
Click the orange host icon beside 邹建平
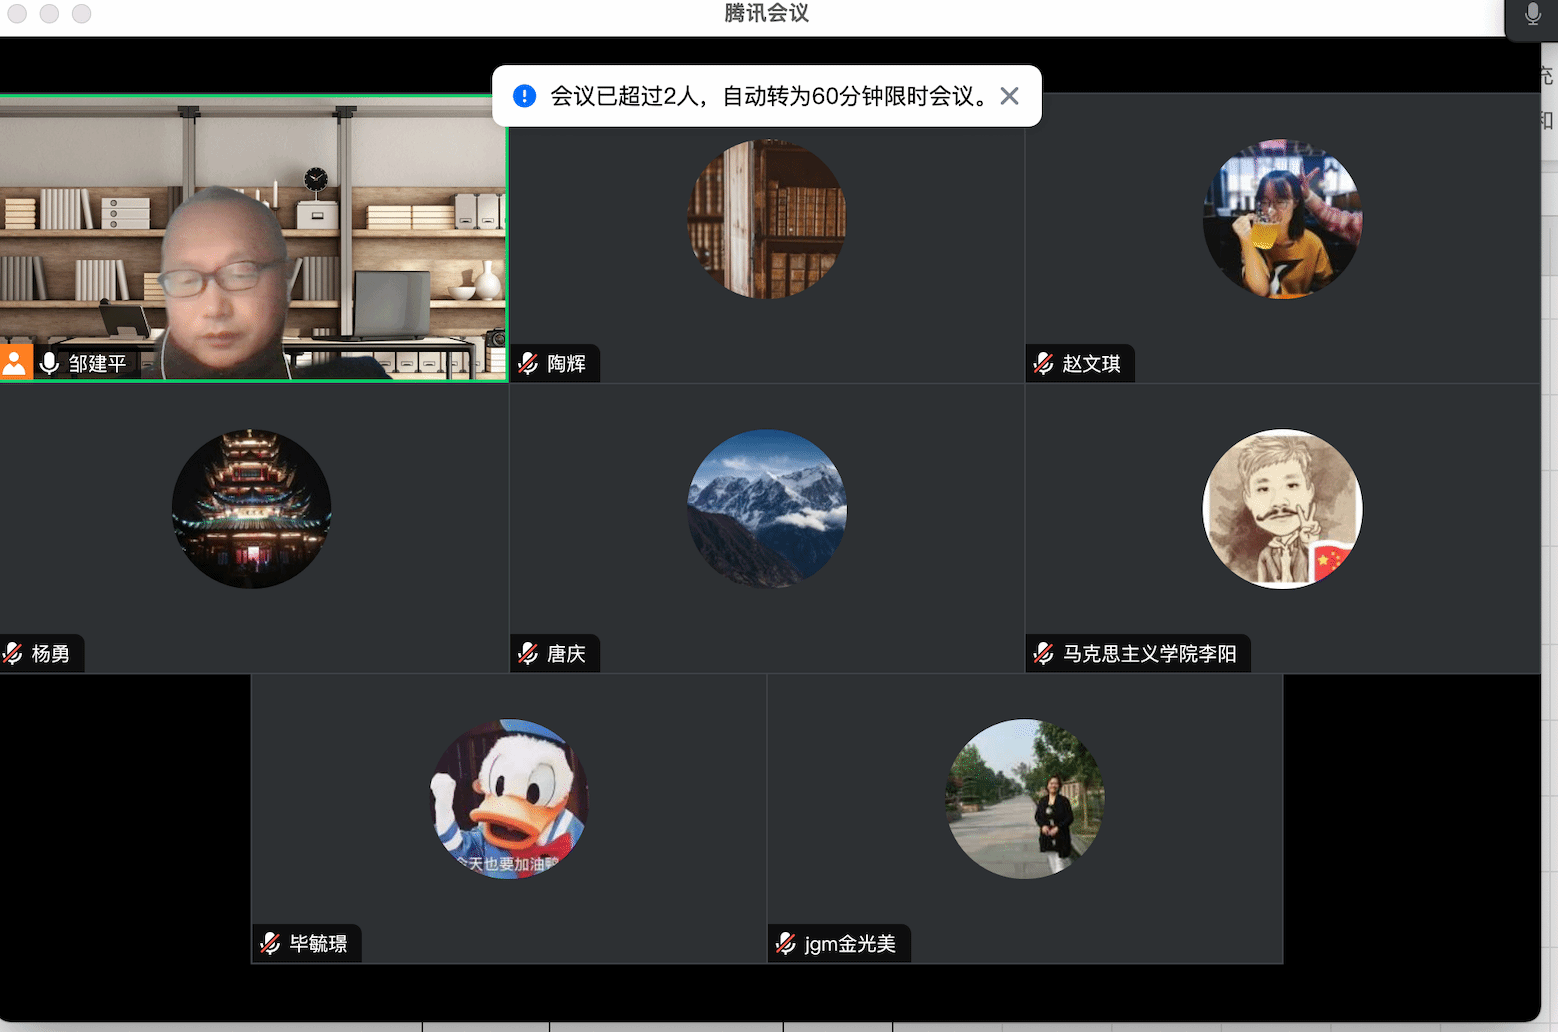(x=15, y=363)
